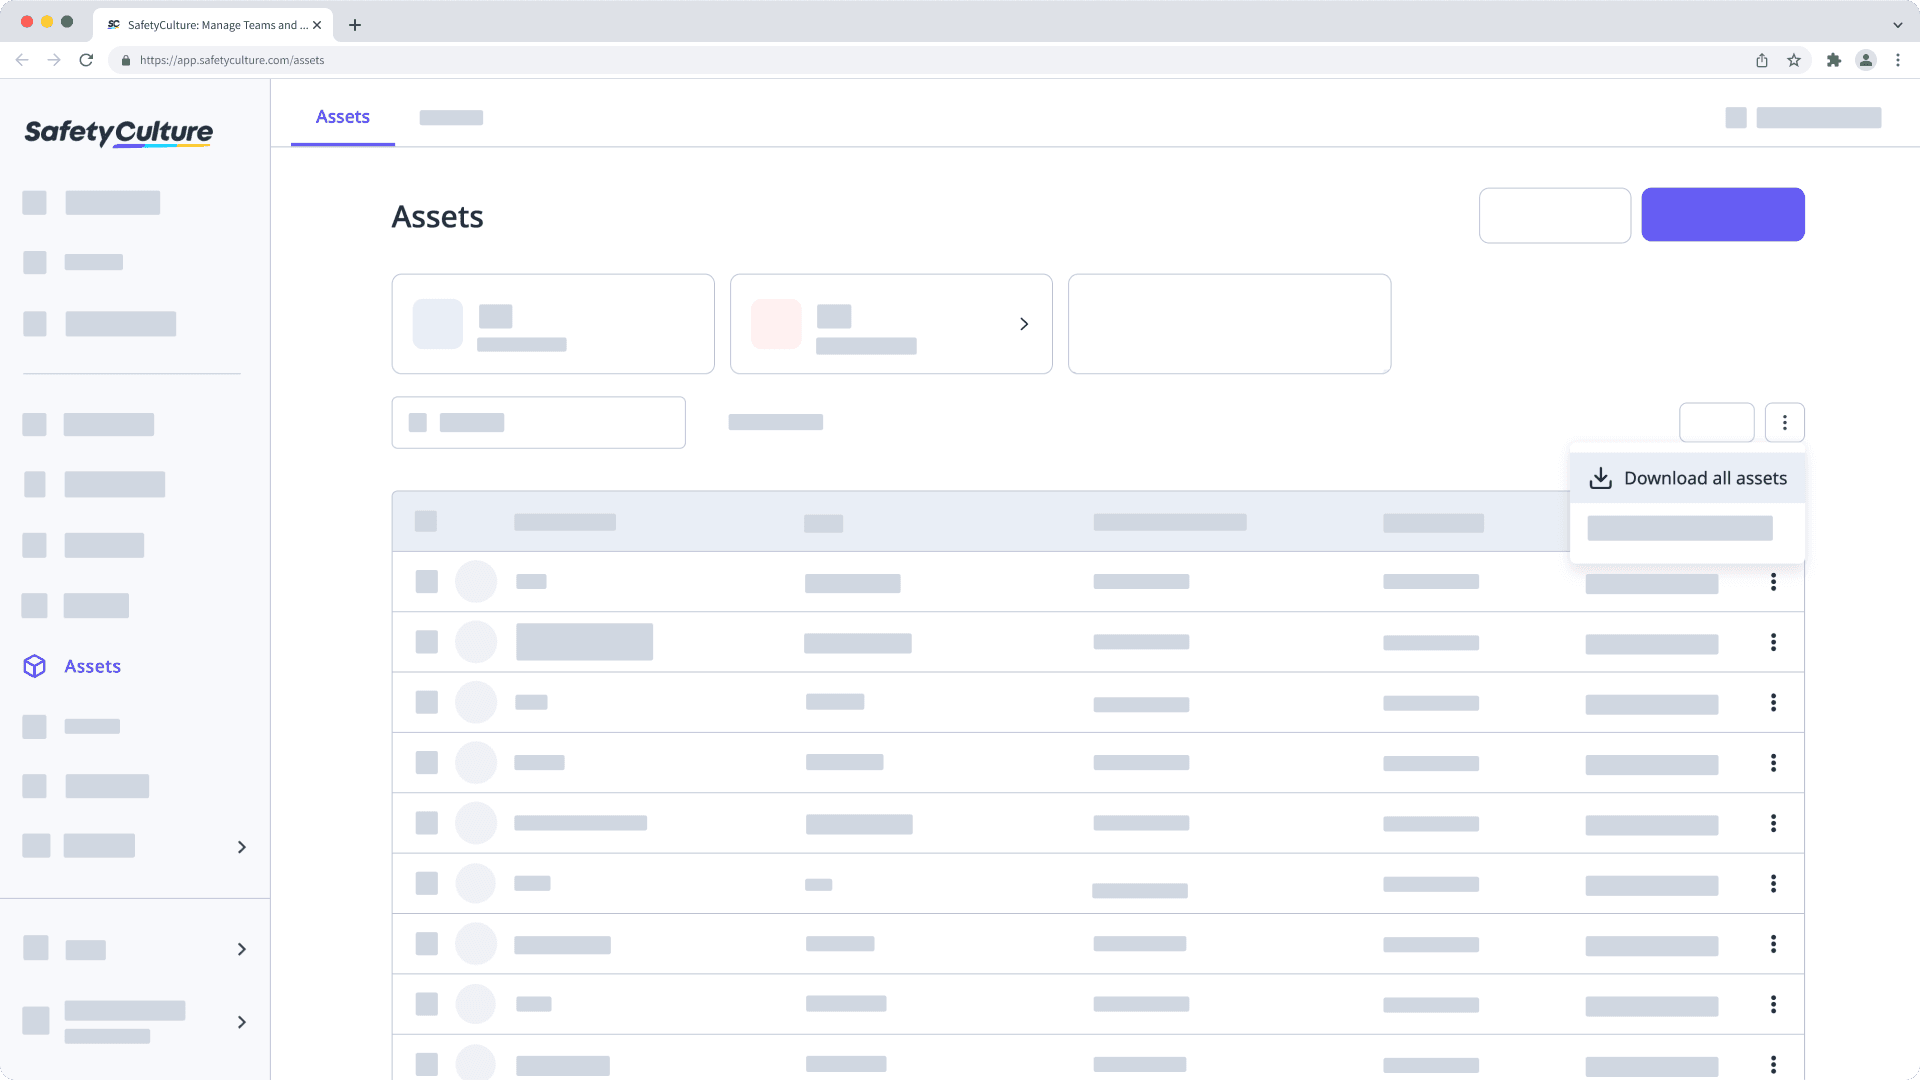The image size is (1920, 1080).
Task: Click the browser profile avatar icon
Action: [x=1866, y=60]
